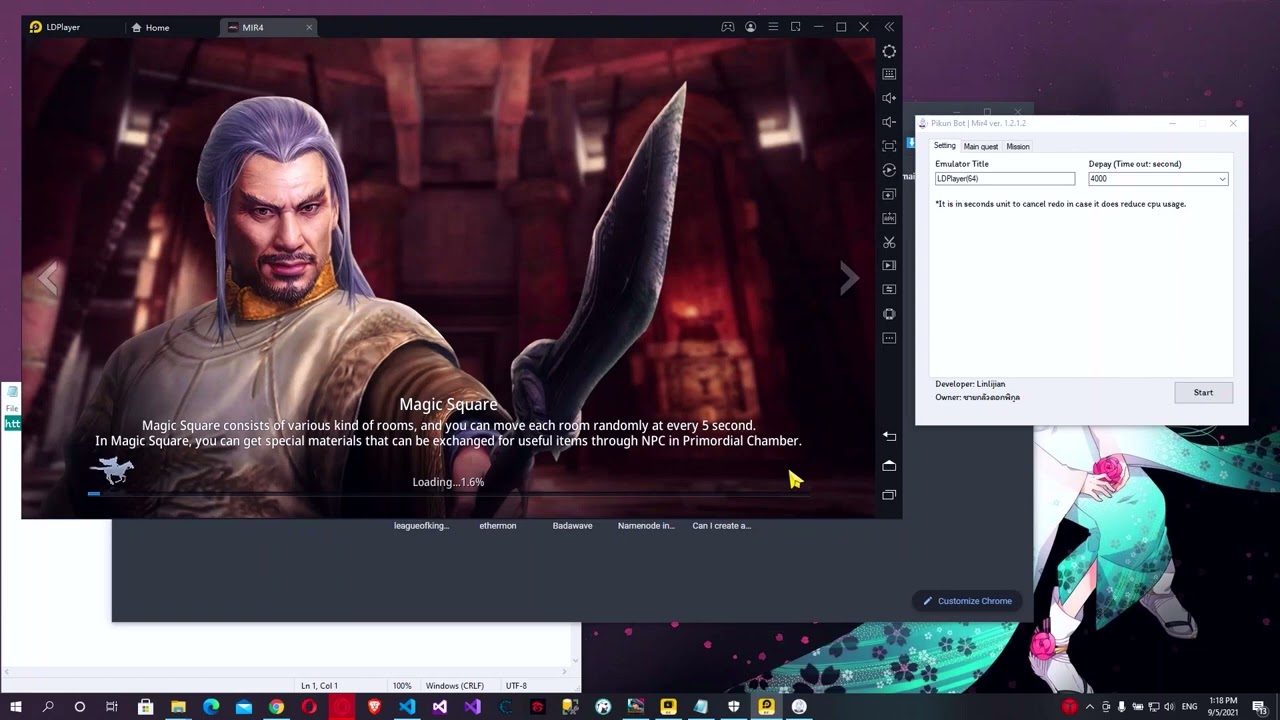Collapse the LDPlayer sidebar with double-arrow
This screenshot has height=720, width=1280.
point(889,27)
